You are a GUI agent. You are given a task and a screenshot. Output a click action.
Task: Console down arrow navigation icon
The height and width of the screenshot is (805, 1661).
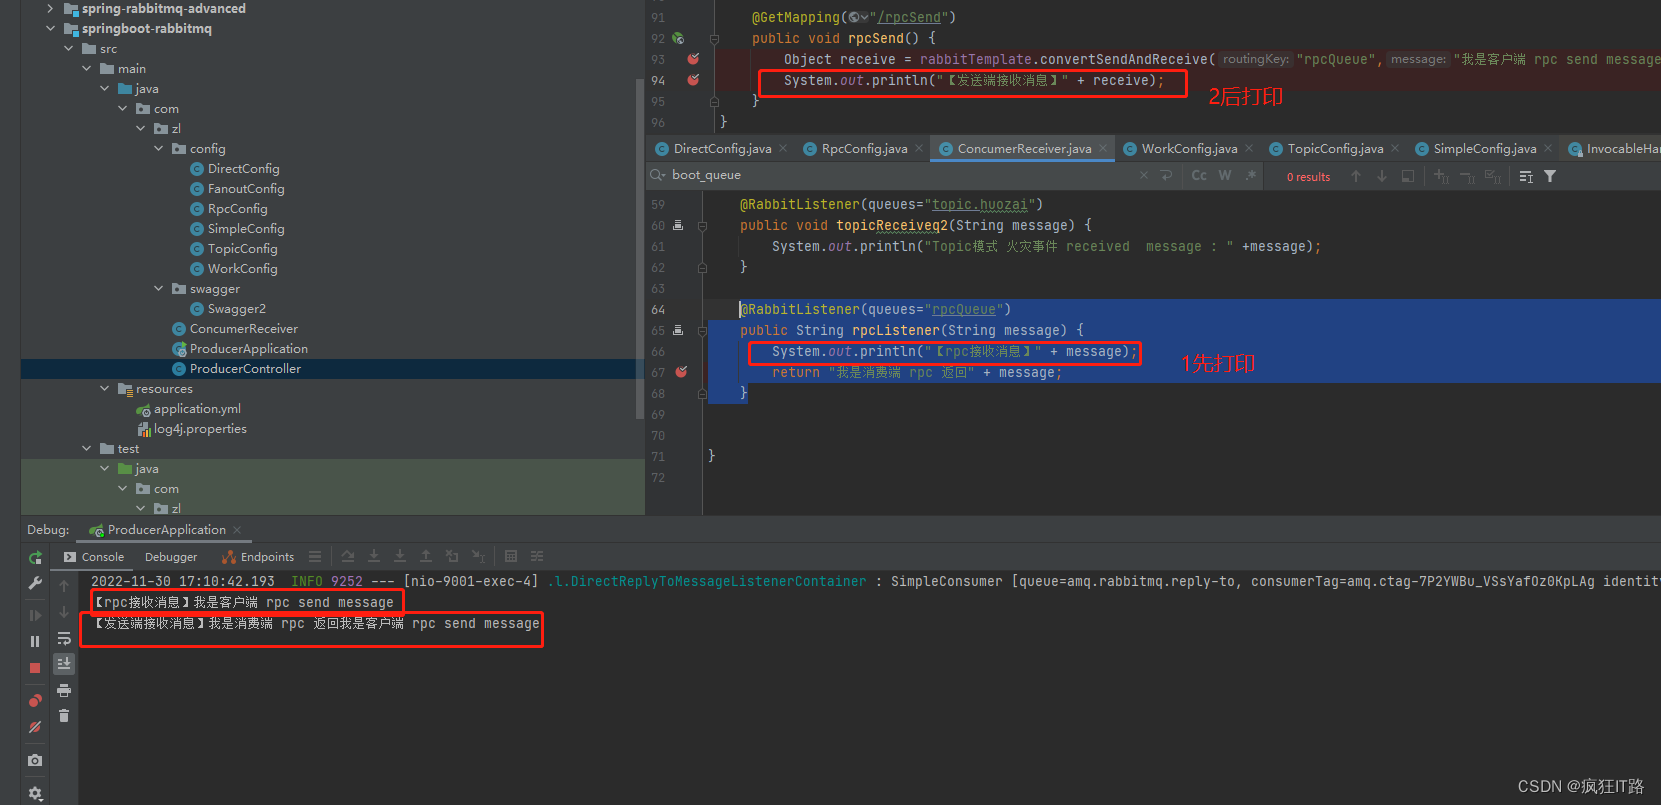[64, 612]
